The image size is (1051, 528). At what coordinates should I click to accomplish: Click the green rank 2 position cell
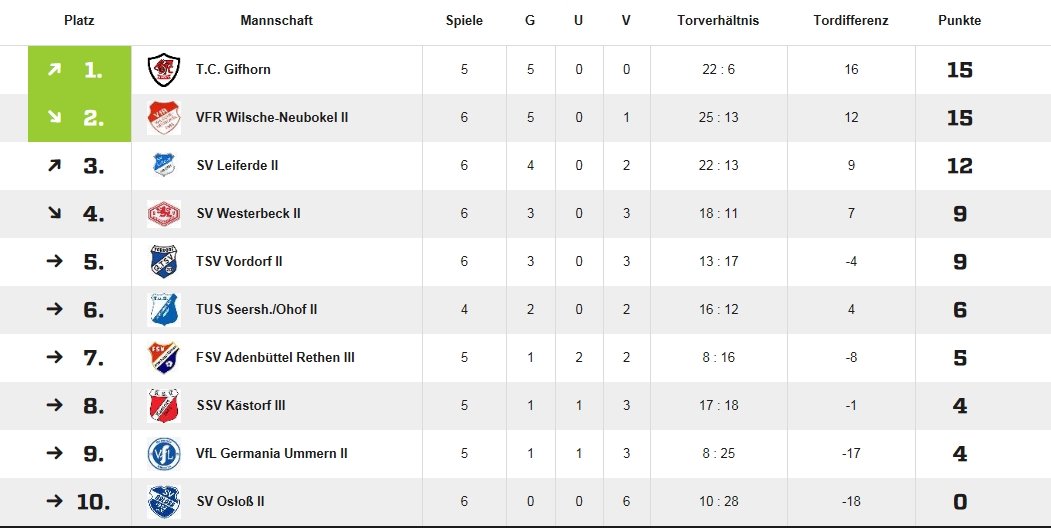[x=79, y=118]
